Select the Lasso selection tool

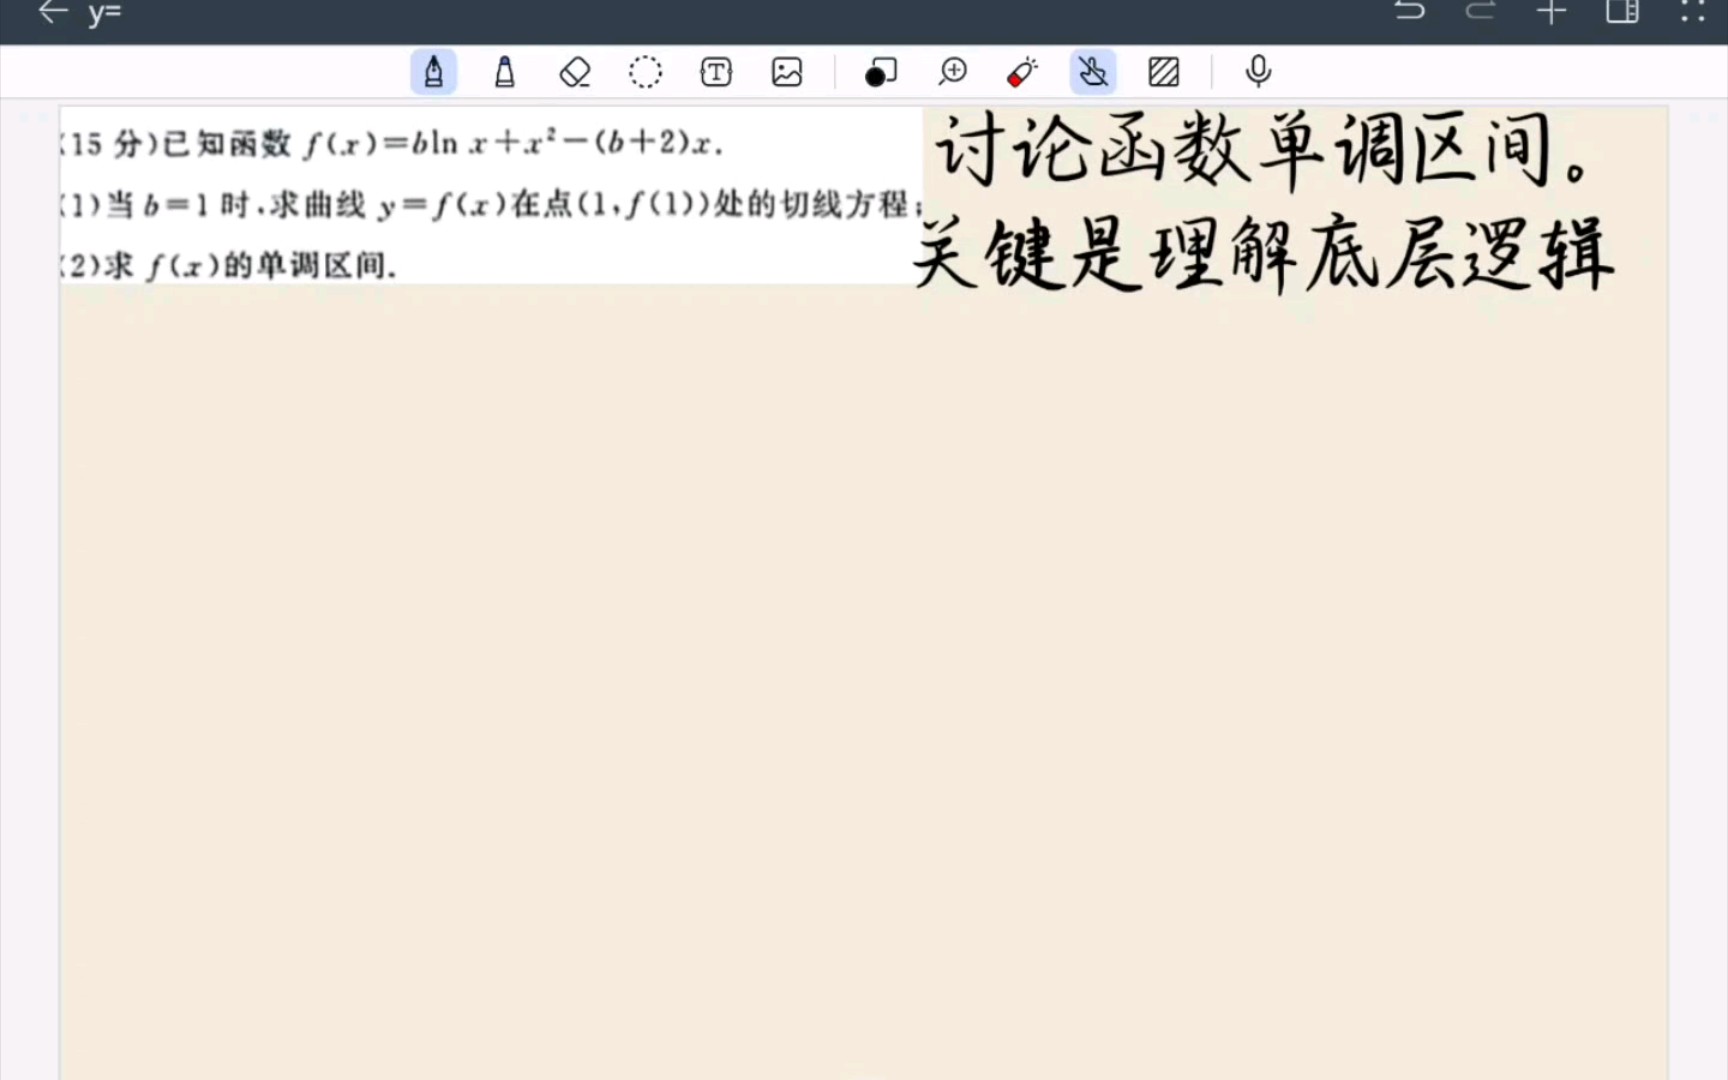coord(645,72)
